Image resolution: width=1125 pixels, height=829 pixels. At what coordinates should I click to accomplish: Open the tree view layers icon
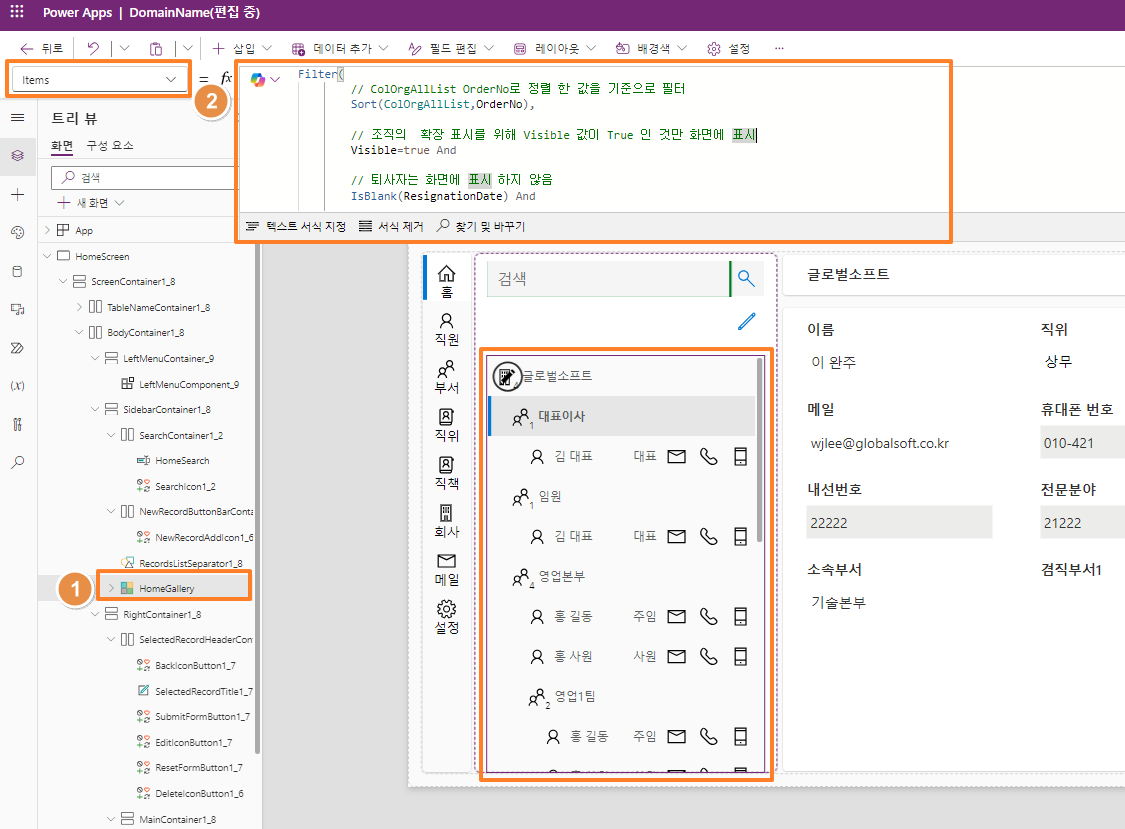18,156
